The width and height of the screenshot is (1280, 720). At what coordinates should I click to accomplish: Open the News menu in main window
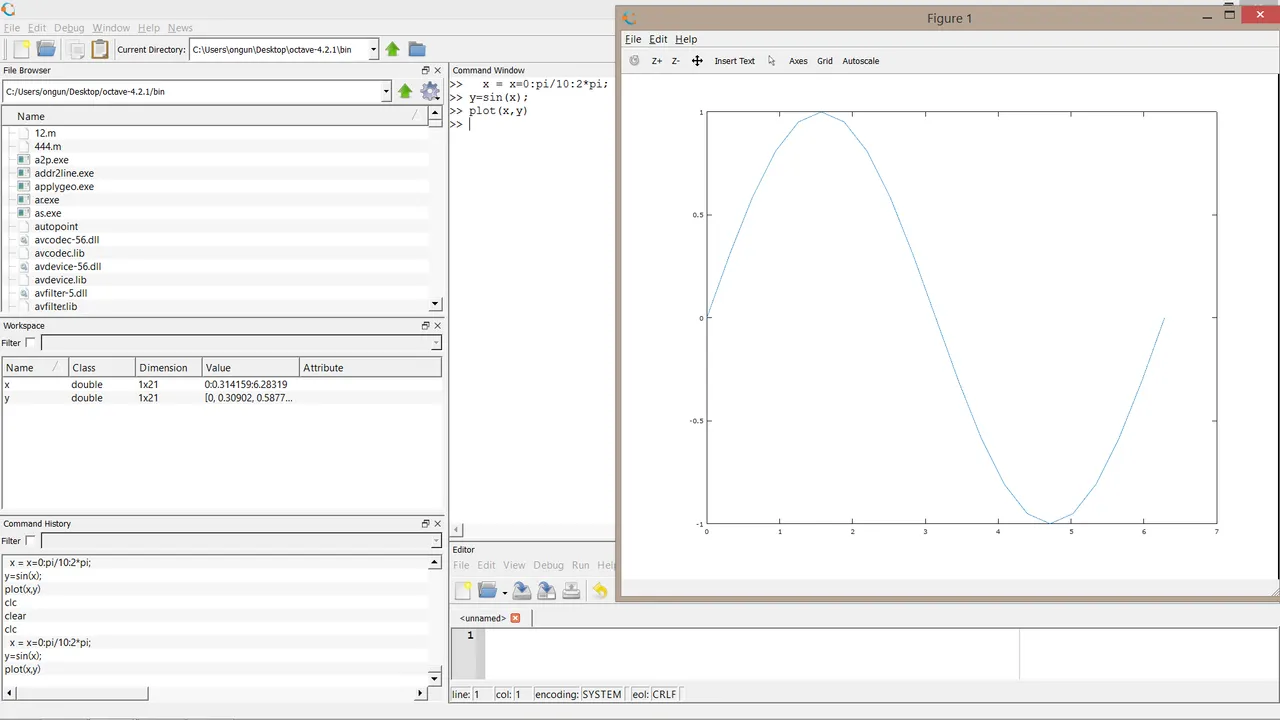[180, 28]
